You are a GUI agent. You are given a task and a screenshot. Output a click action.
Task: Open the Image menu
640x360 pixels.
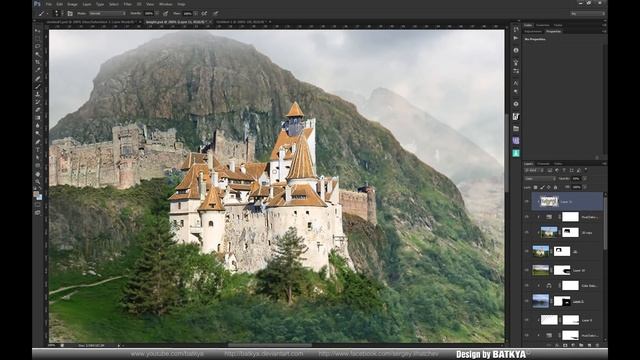[x=72, y=4]
